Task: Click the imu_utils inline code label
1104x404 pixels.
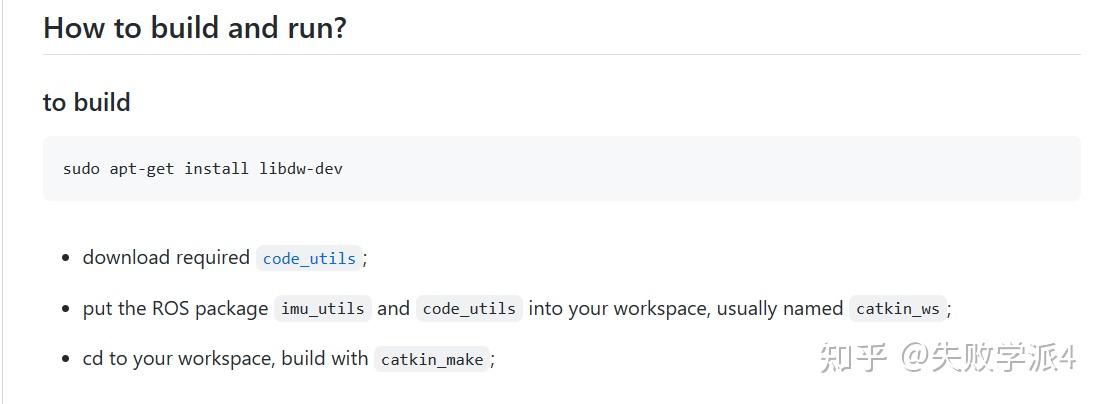Action: tap(322, 308)
